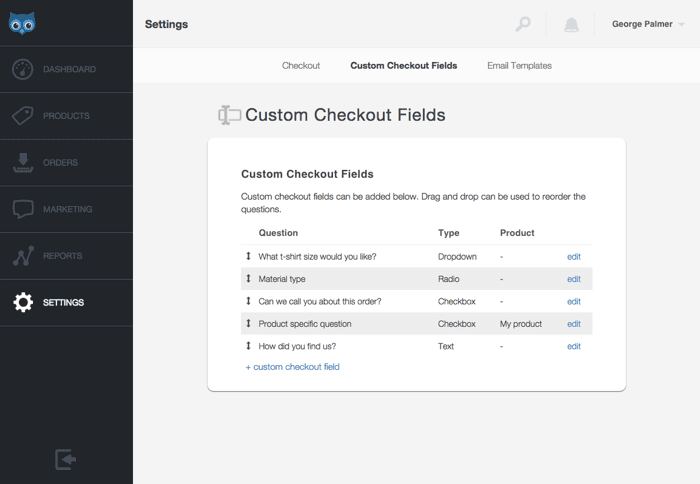The width and height of the screenshot is (700, 484).
Task: Grab reorder handle for 'How did you find us?'
Action: point(248,346)
